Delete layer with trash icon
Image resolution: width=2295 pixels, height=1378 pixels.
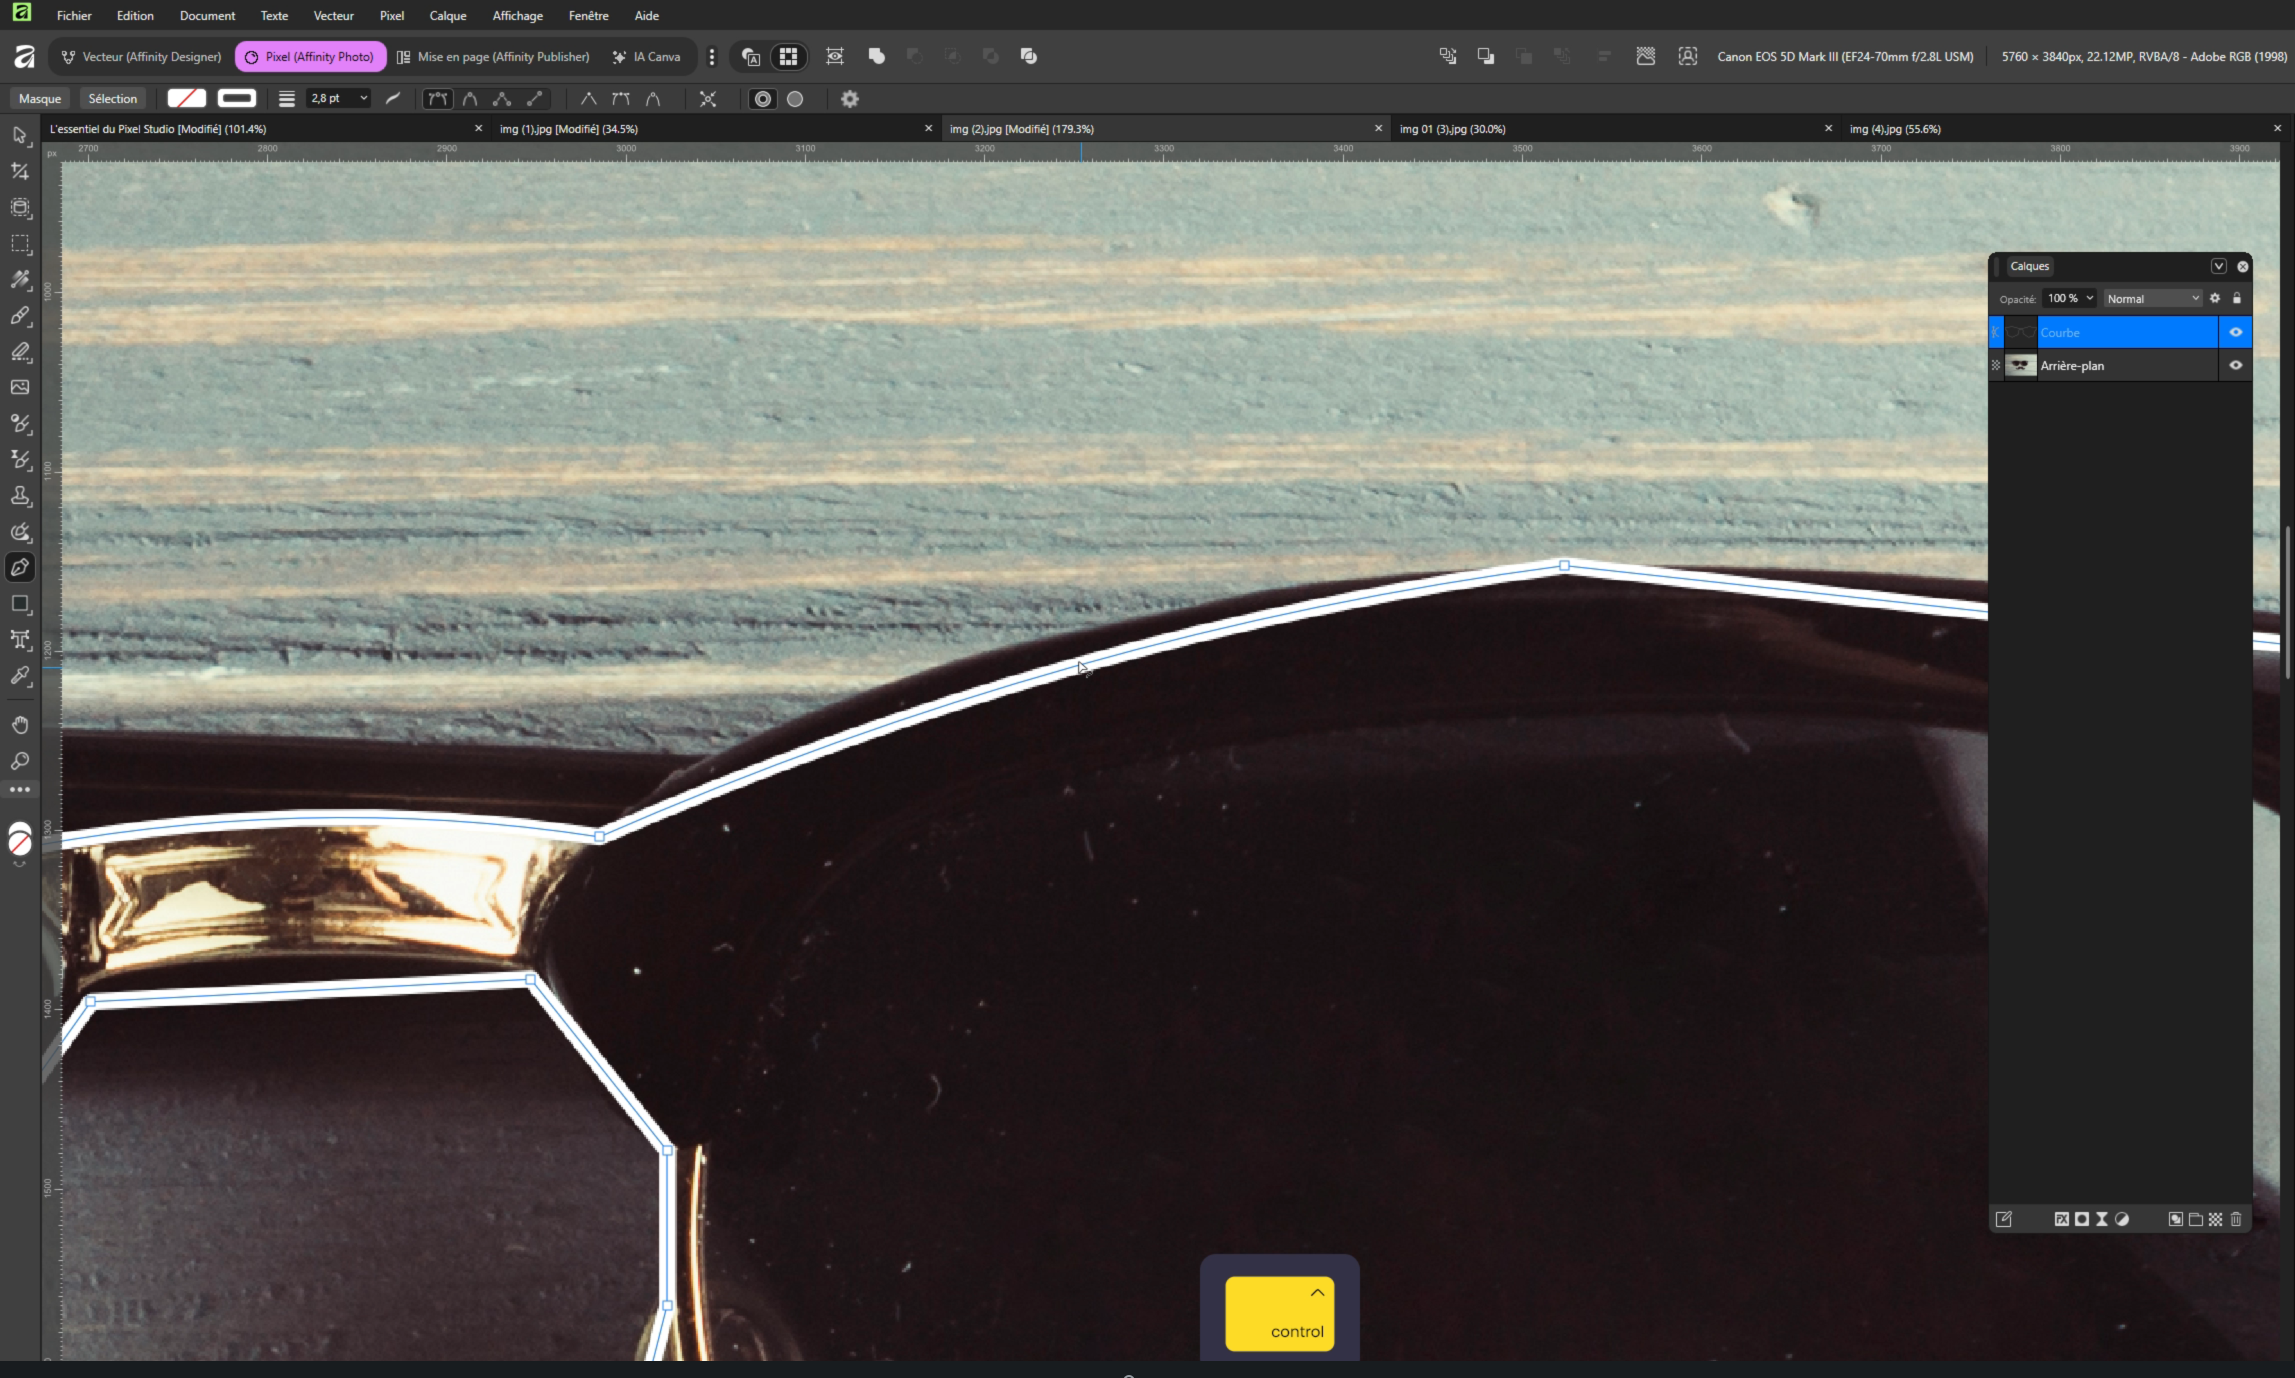[2236, 1219]
